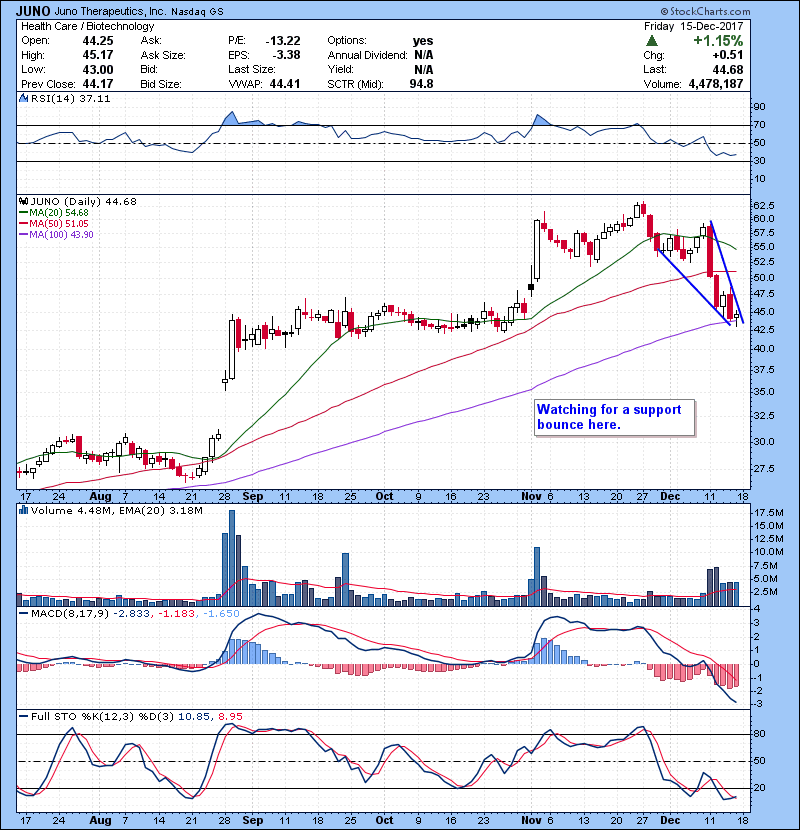Click the Options value yes
This screenshot has width=800, height=830.
423,41
